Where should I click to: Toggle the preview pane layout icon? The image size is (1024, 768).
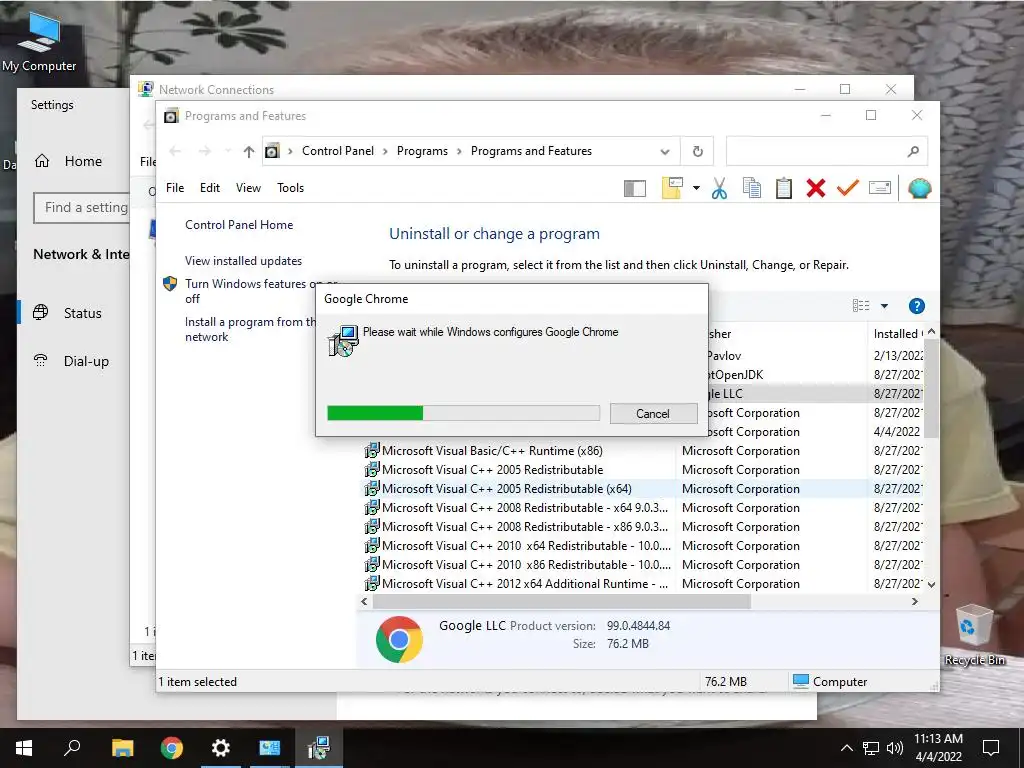click(x=635, y=189)
